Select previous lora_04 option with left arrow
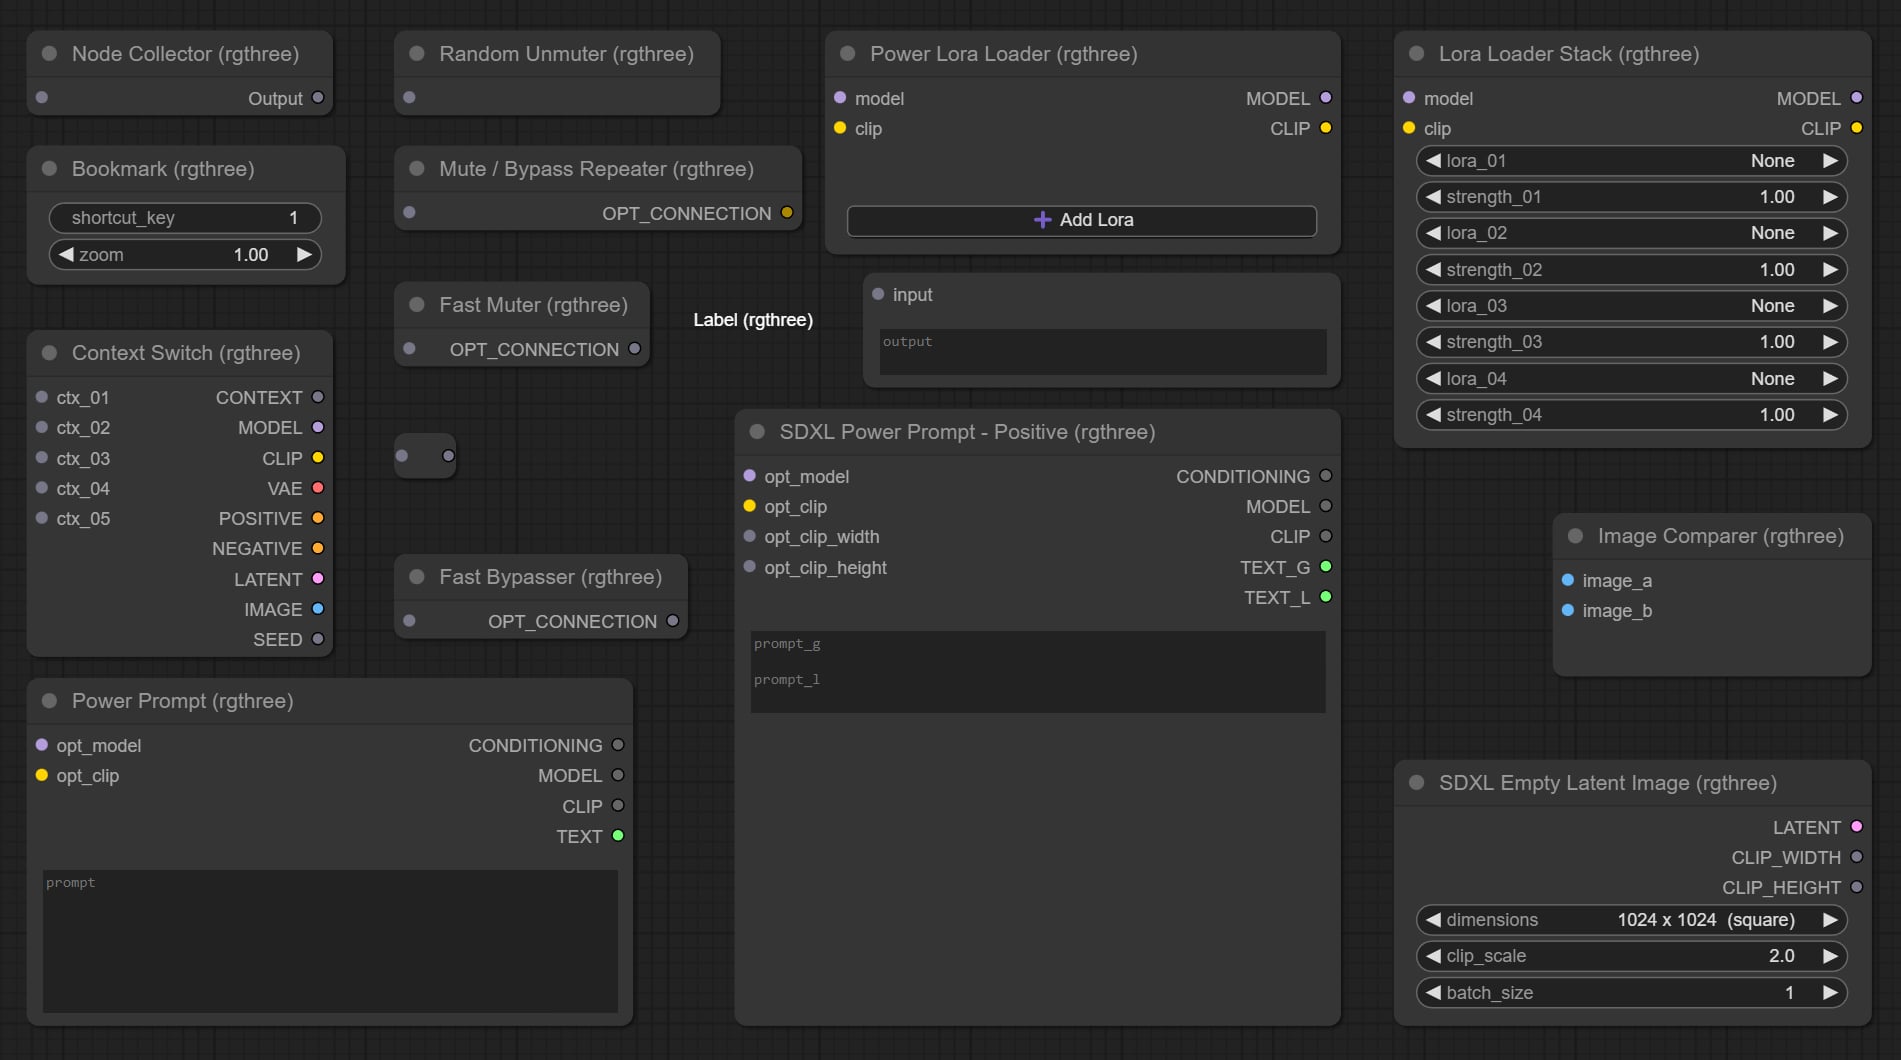This screenshot has height=1060, width=1901. (x=1433, y=379)
